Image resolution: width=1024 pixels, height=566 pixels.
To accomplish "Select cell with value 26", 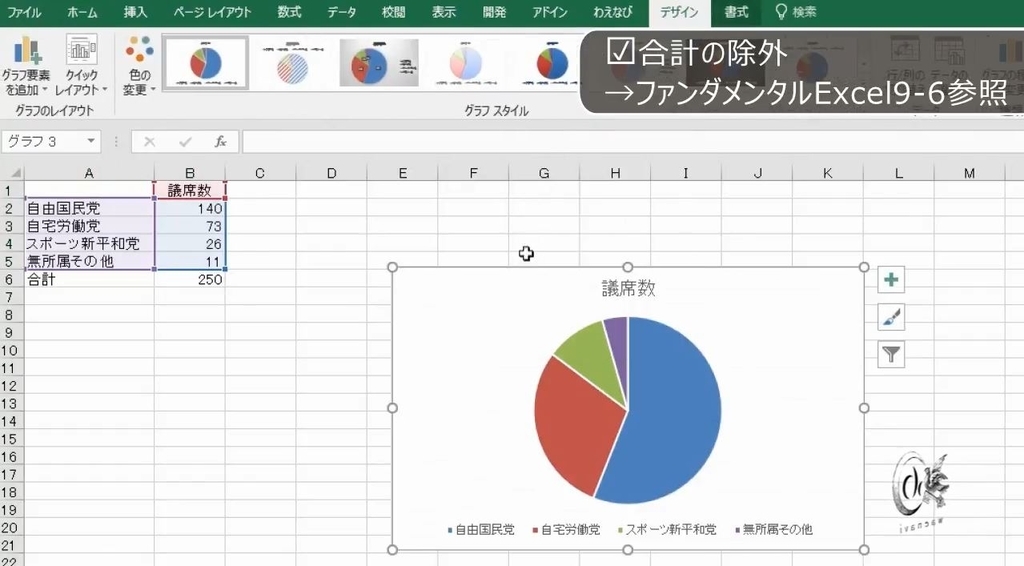I will coord(190,244).
